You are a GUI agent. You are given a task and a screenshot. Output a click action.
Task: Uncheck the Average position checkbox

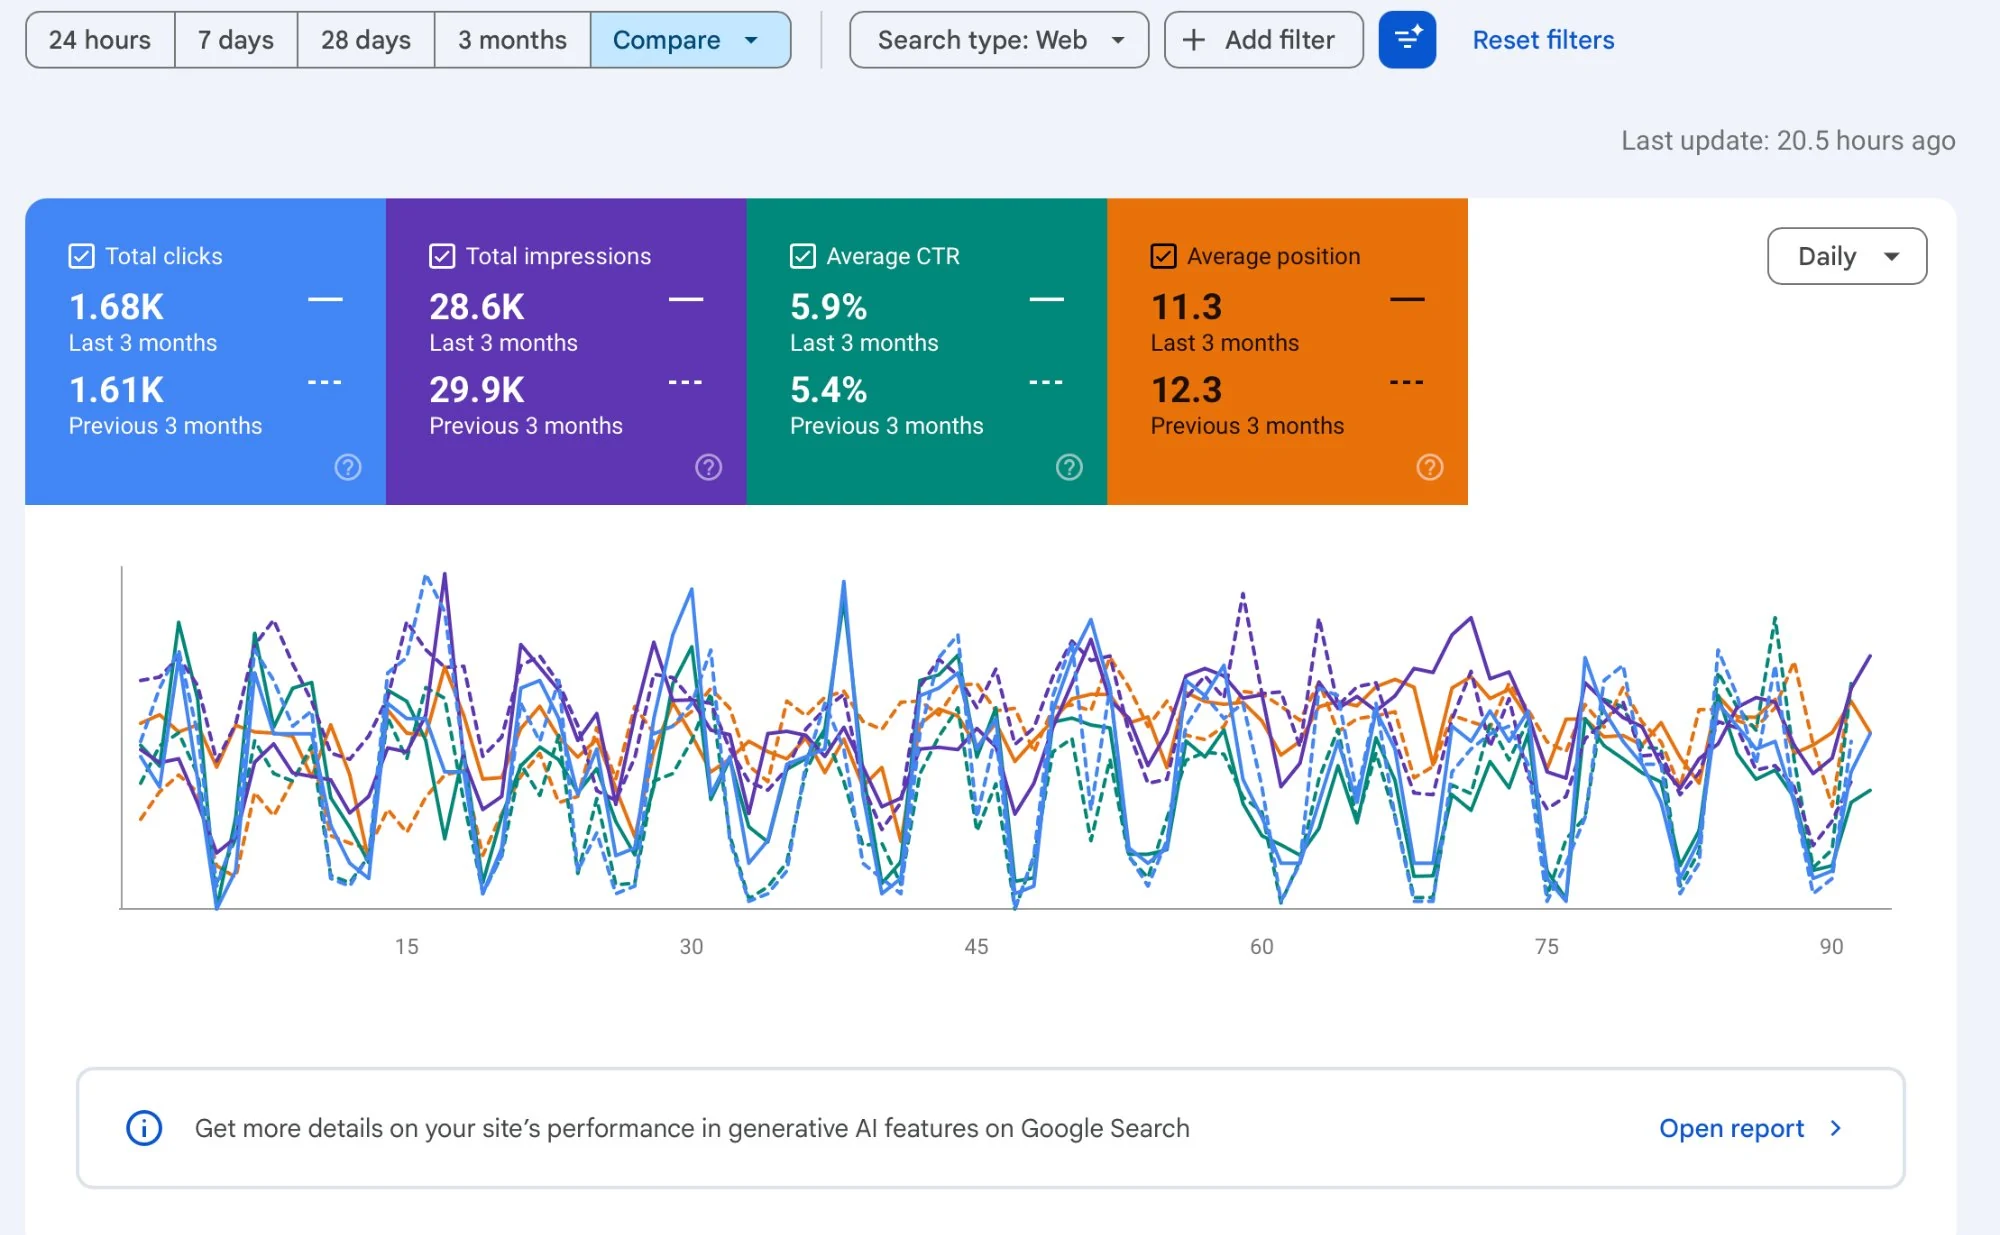tap(1163, 256)
